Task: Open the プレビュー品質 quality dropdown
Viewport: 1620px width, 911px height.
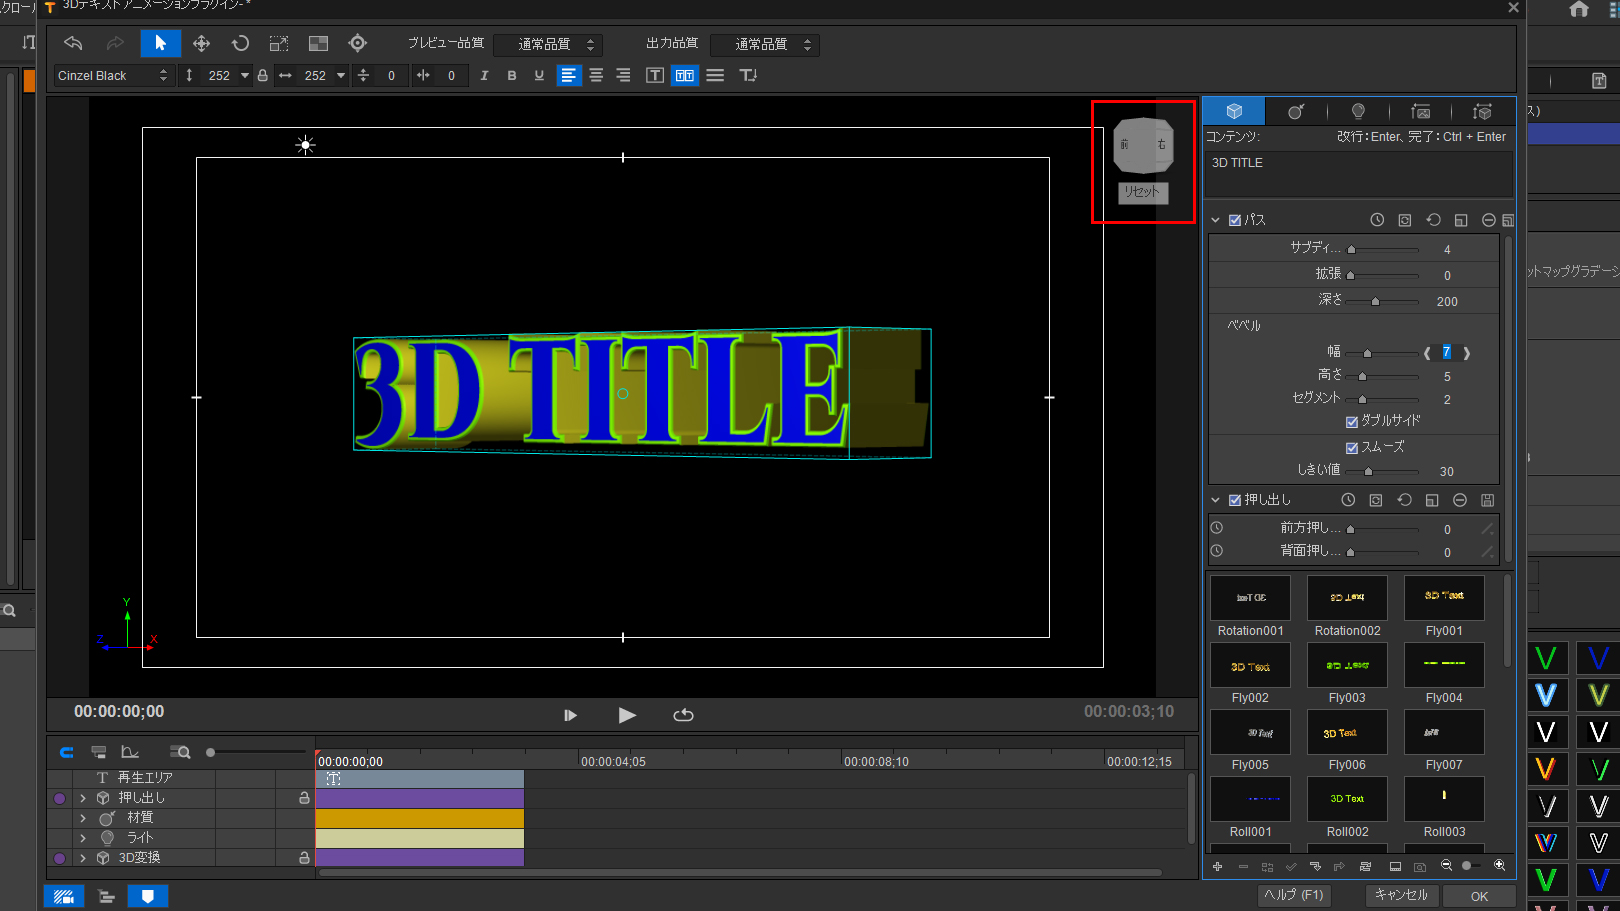Action: point(548,44)
